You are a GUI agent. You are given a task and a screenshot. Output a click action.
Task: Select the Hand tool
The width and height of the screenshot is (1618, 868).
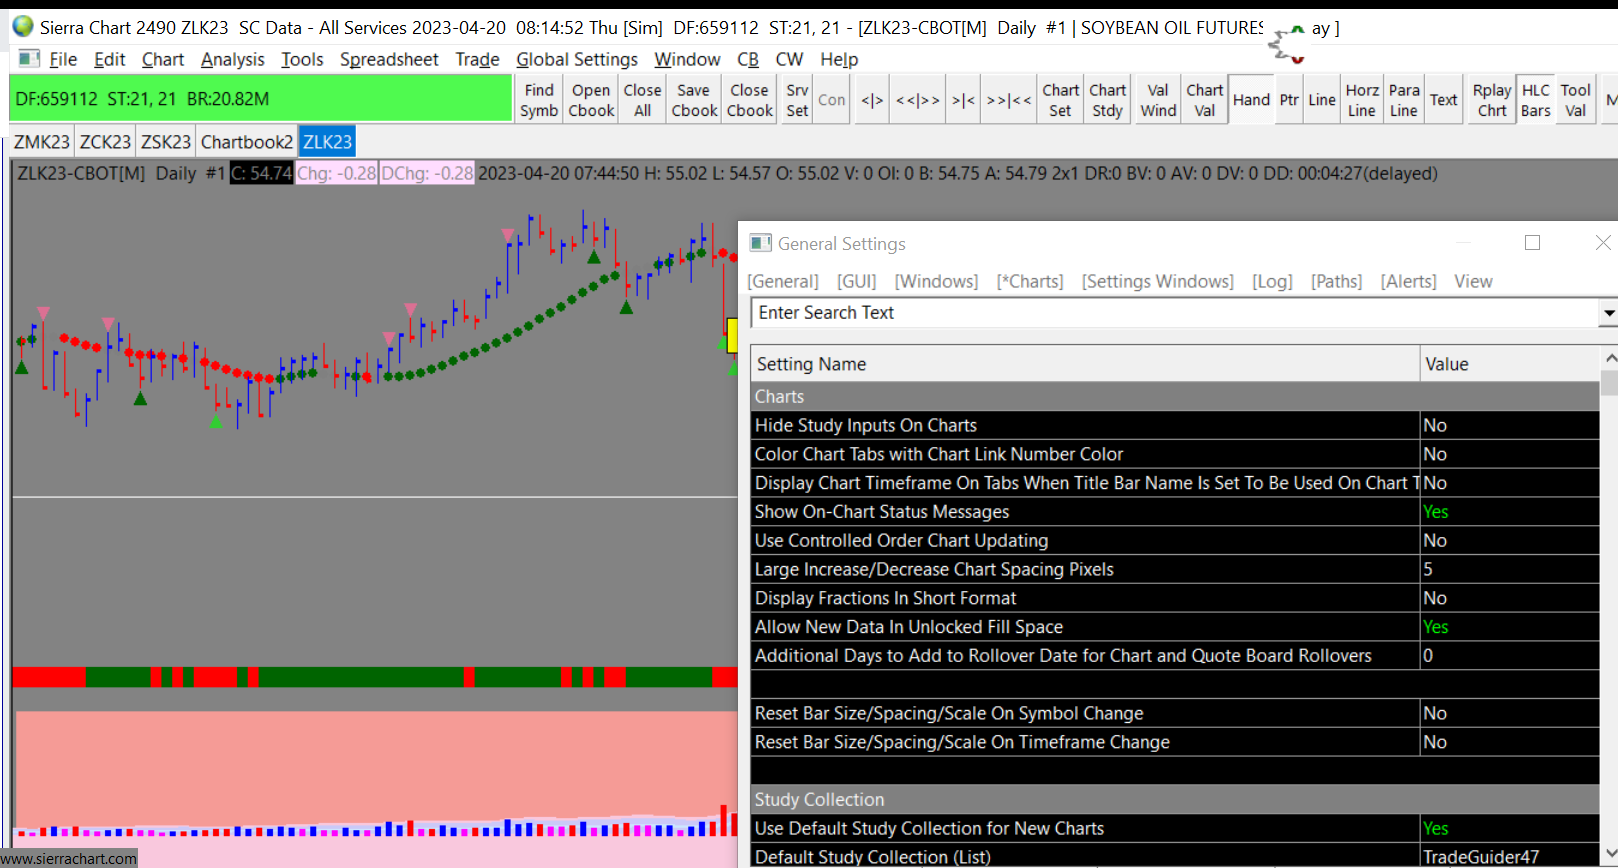(x=1251, y=100)
